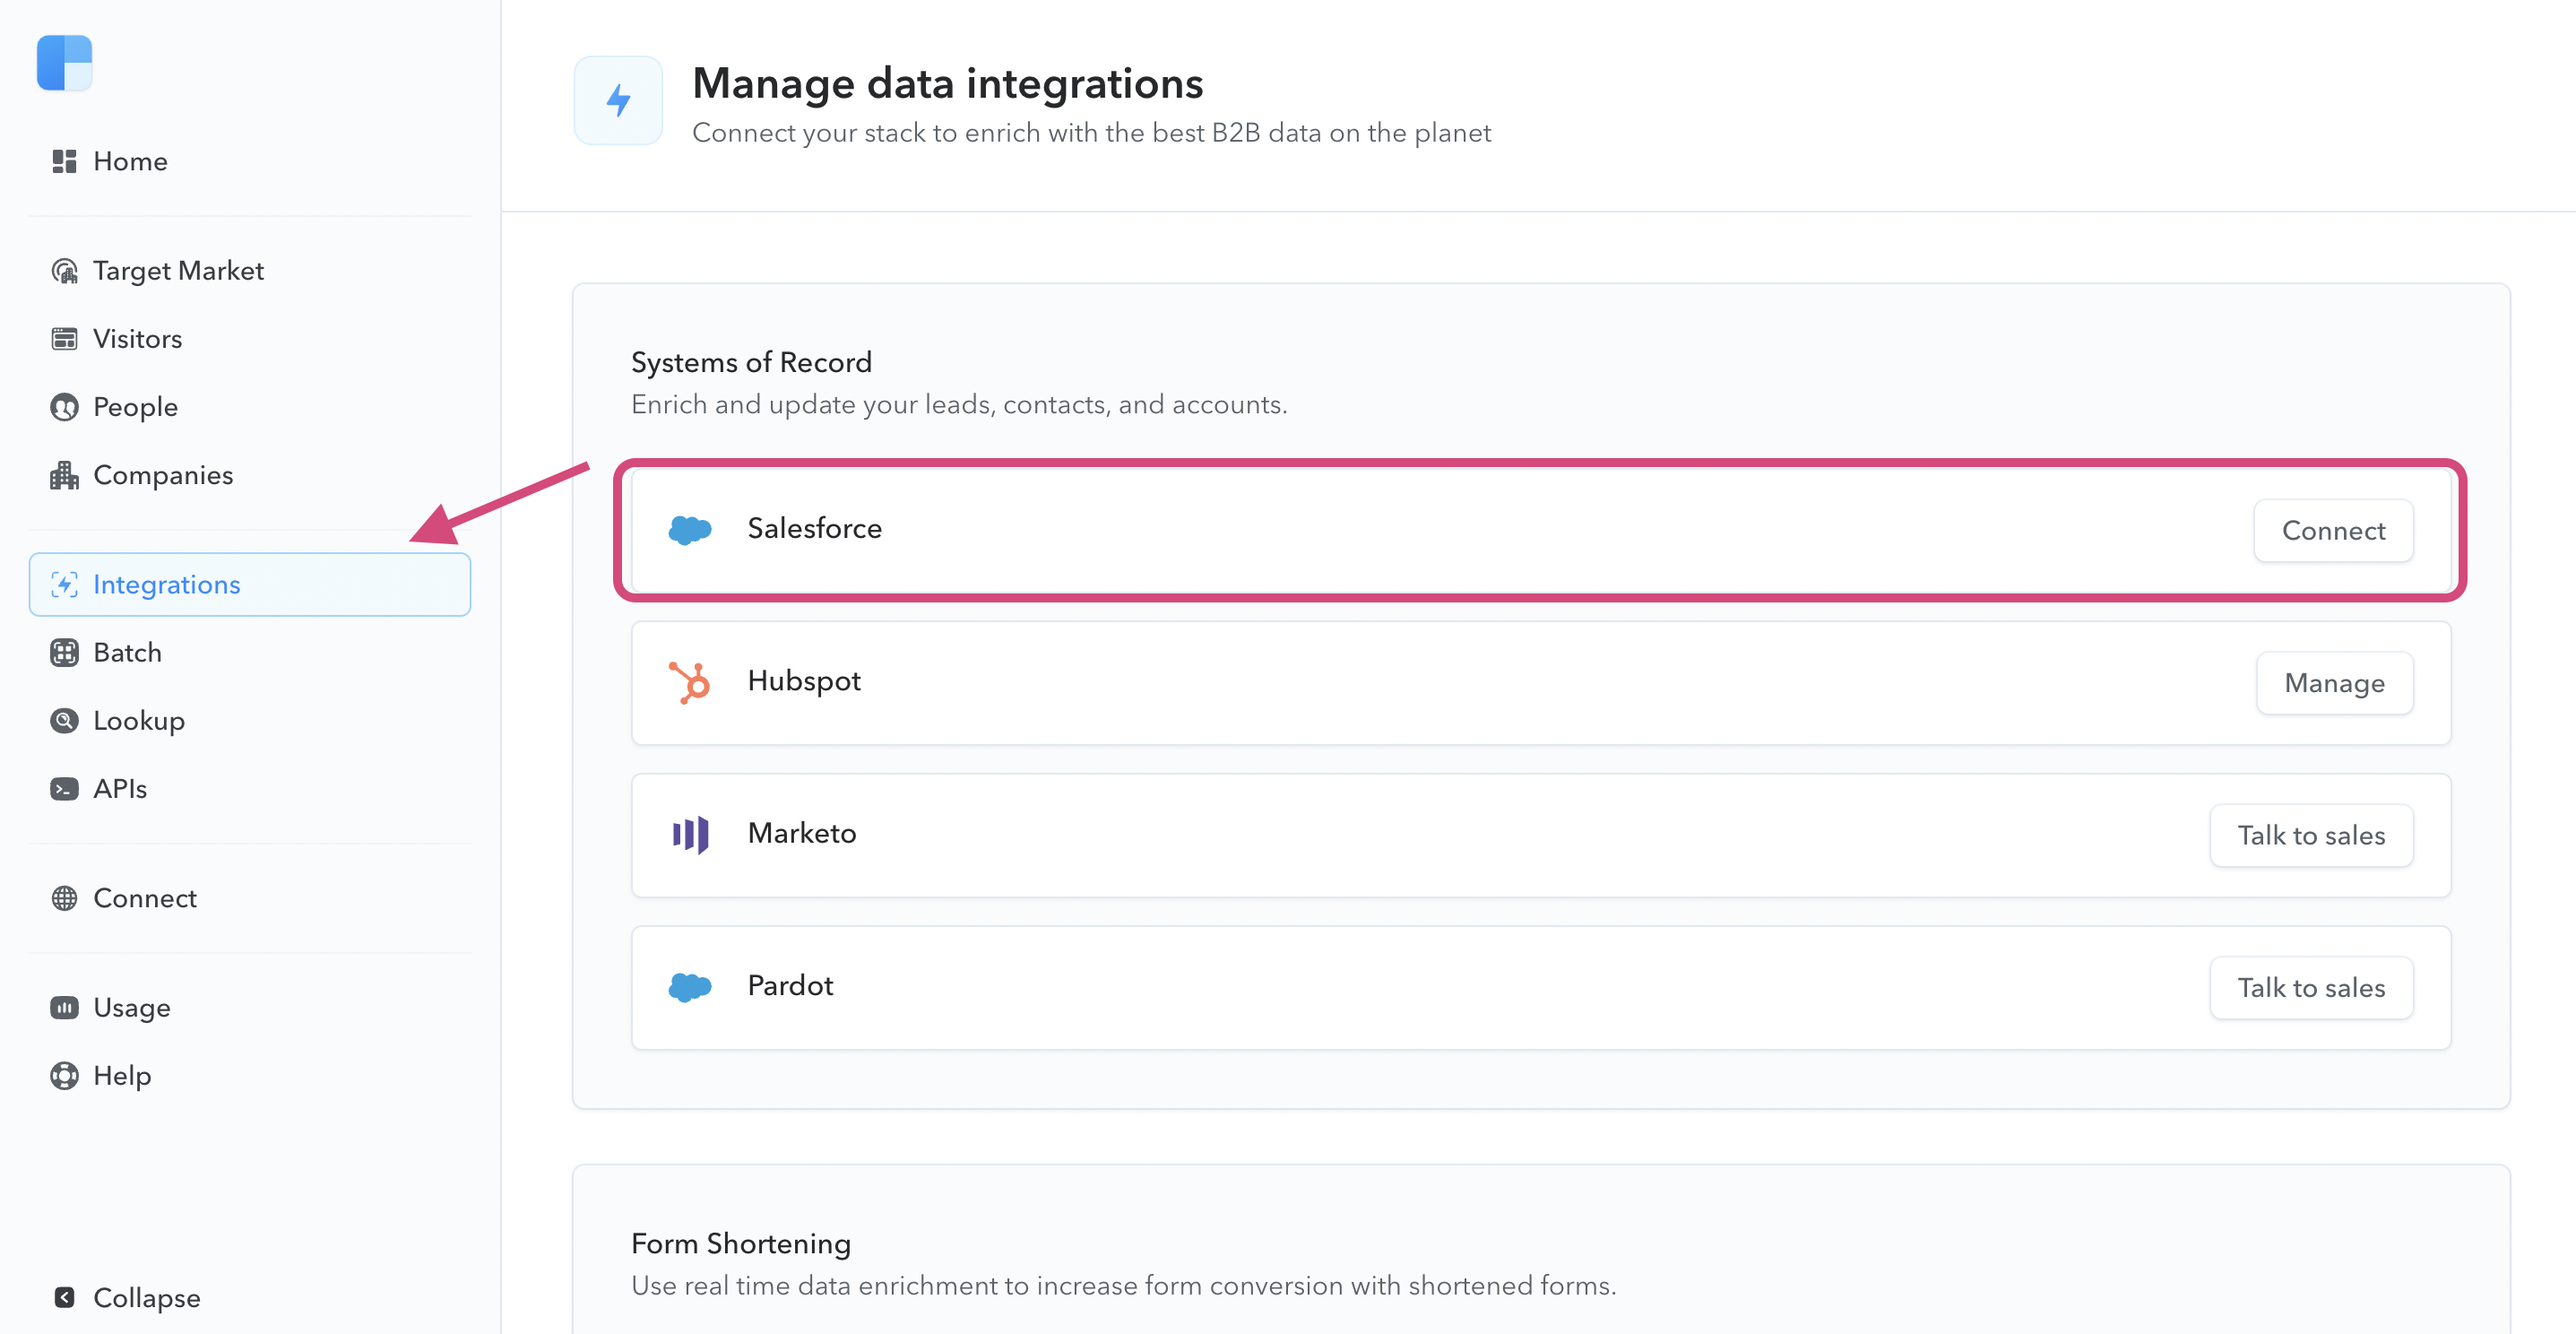Click the 'Connect your stack to enrich' subtitle
This screenshot has height=1334, width=2576.
point(1091,133)
